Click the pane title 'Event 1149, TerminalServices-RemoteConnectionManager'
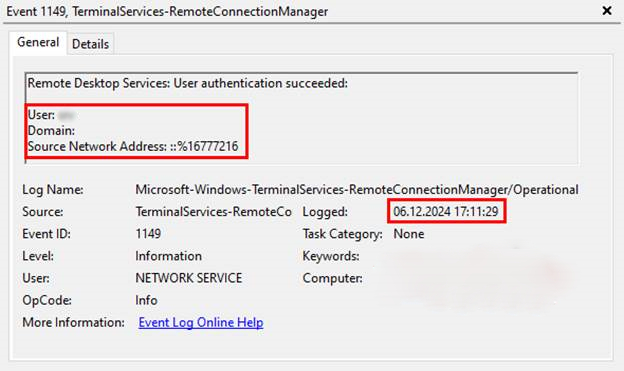Viewport: 624px width, 371px height. tap(167, 12)
